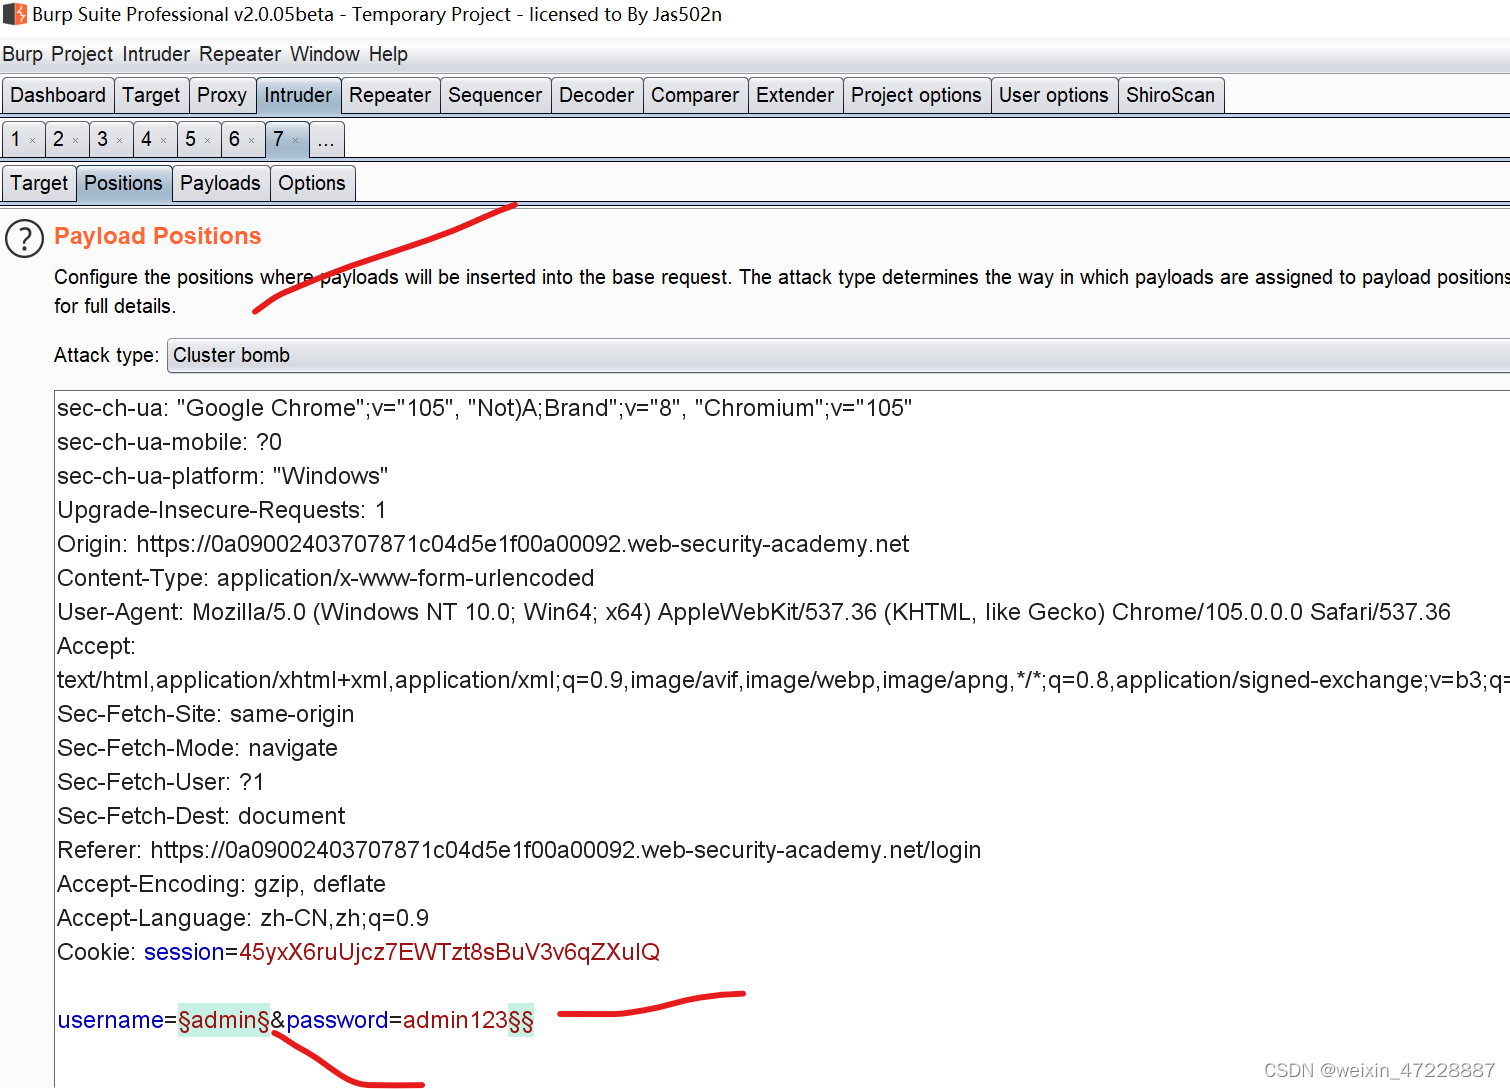Open the Help menu
The width and height of the screenshot is (1510, 1089).
point(388,54)
